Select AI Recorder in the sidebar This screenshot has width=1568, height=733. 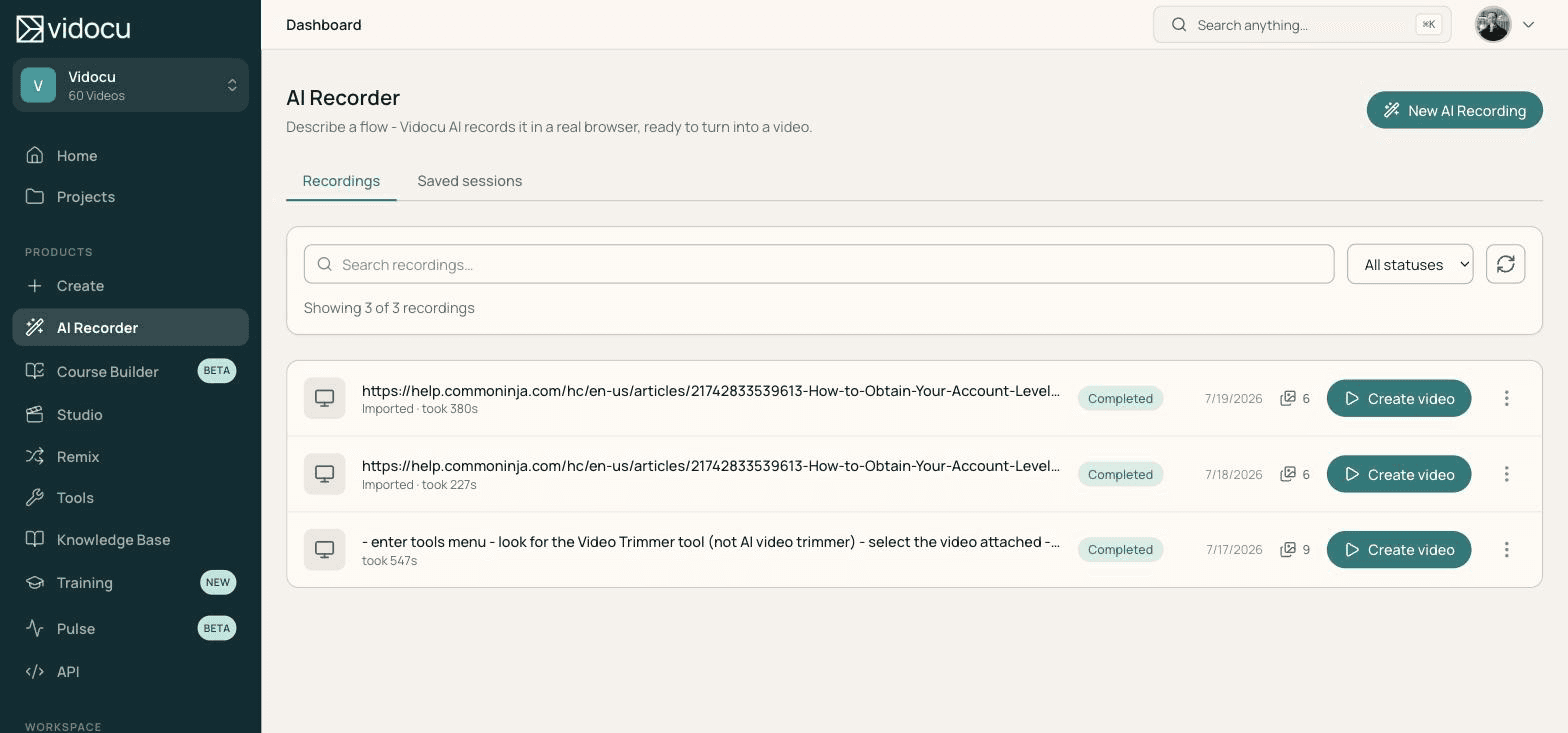tap(130, 327)
